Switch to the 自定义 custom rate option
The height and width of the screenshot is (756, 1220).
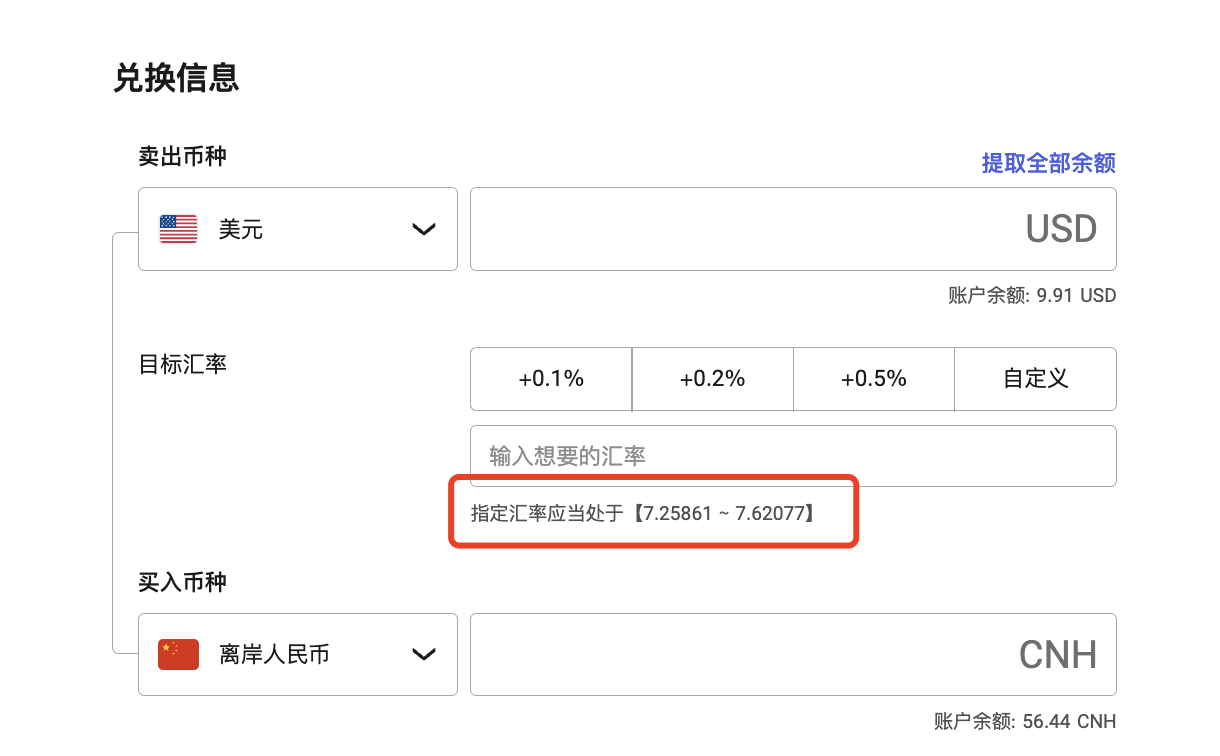[x=1036, y=379]
